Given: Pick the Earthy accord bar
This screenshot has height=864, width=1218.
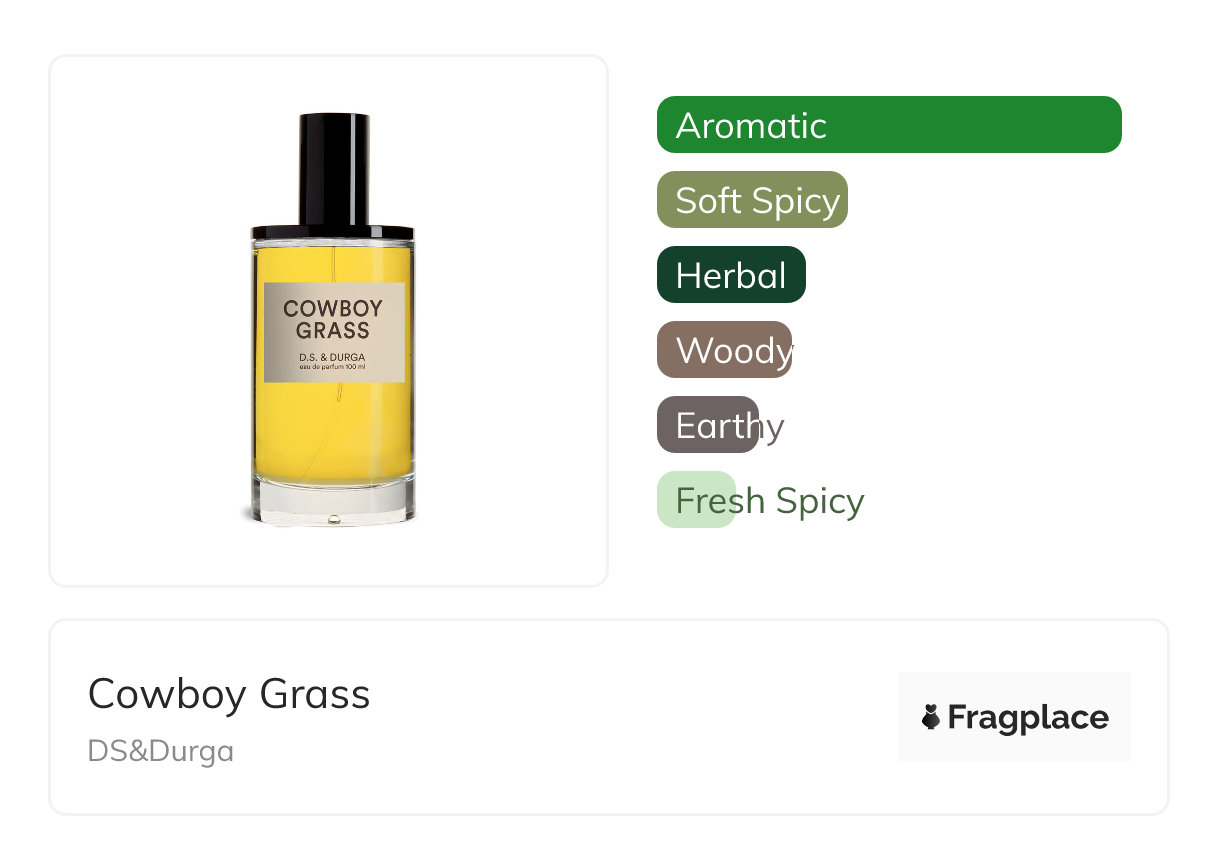Looking at the screenshot, I should point(708,425).
